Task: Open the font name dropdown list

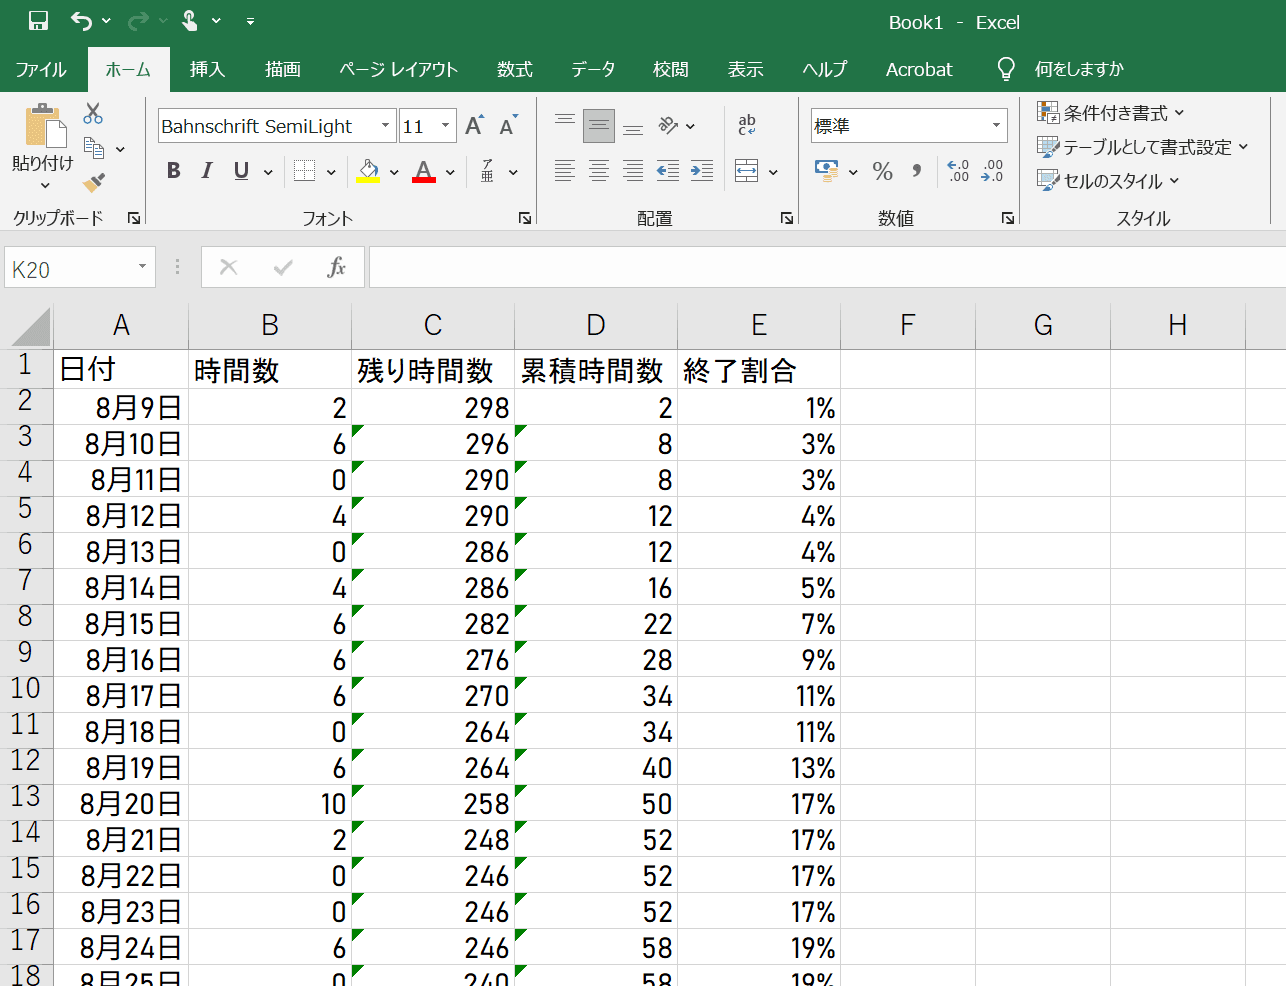Action: coord(385,126)
